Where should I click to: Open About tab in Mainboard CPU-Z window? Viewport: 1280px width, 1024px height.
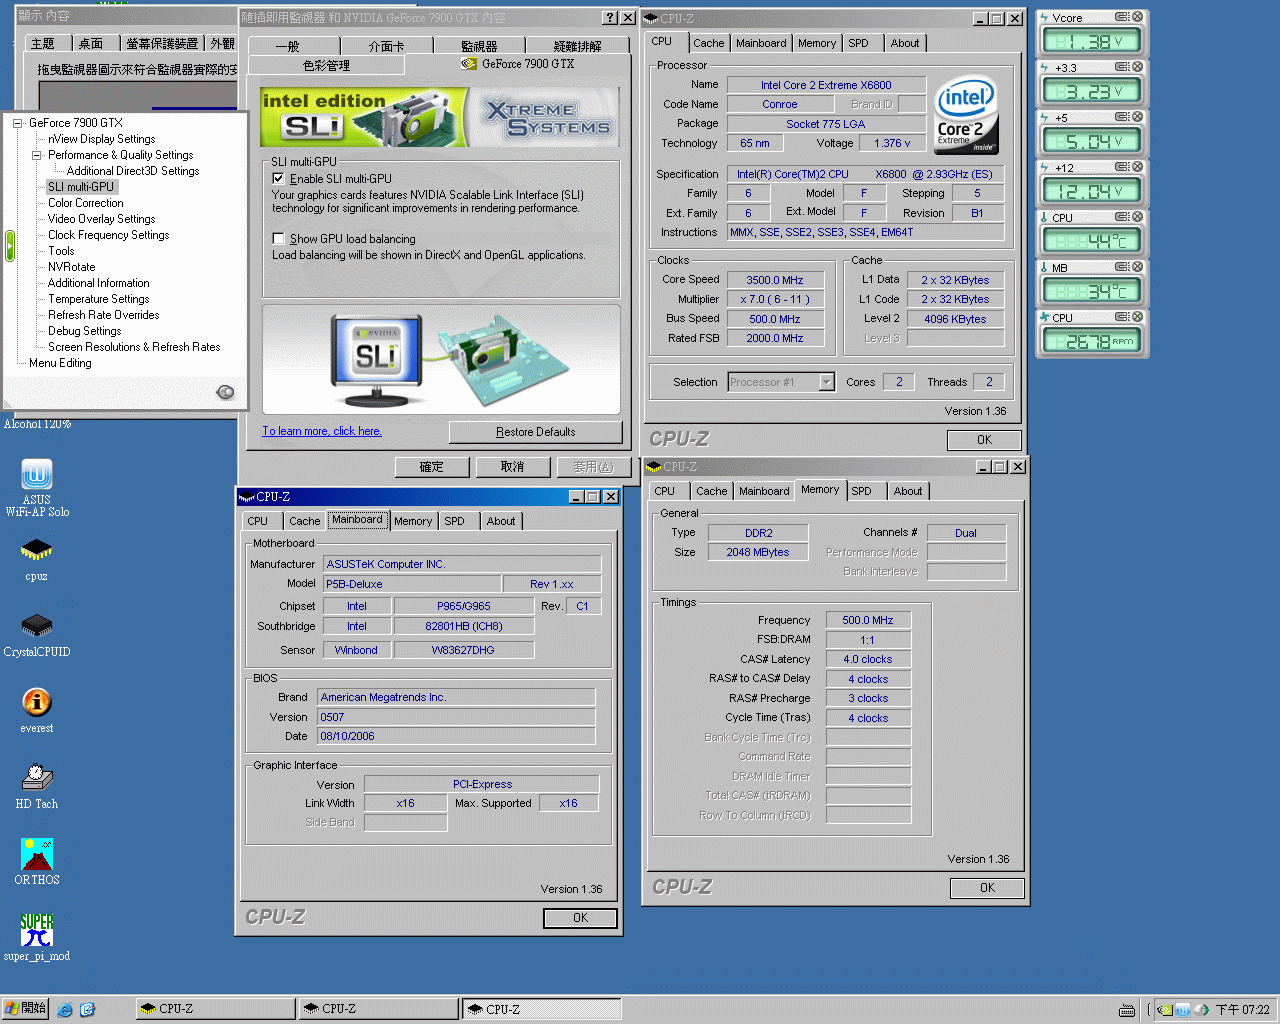(x=501, y=521)
